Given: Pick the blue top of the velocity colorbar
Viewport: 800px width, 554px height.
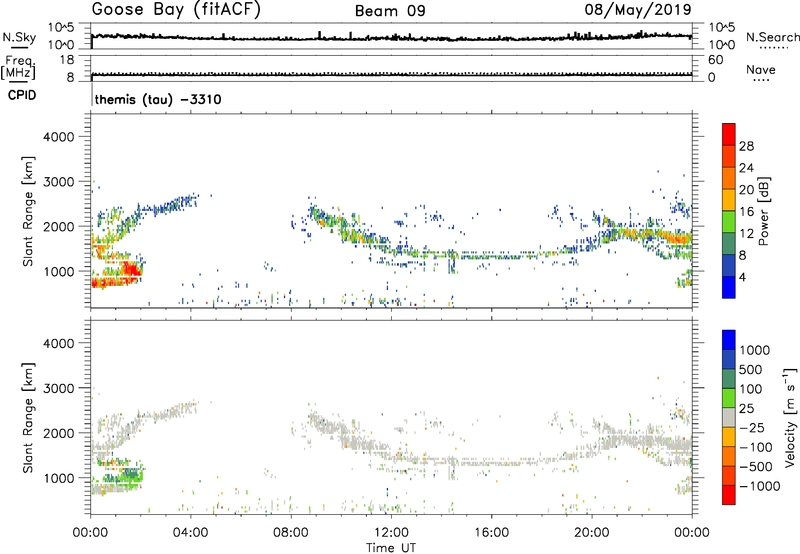Looking at the screenshot, I should [729, 340].
